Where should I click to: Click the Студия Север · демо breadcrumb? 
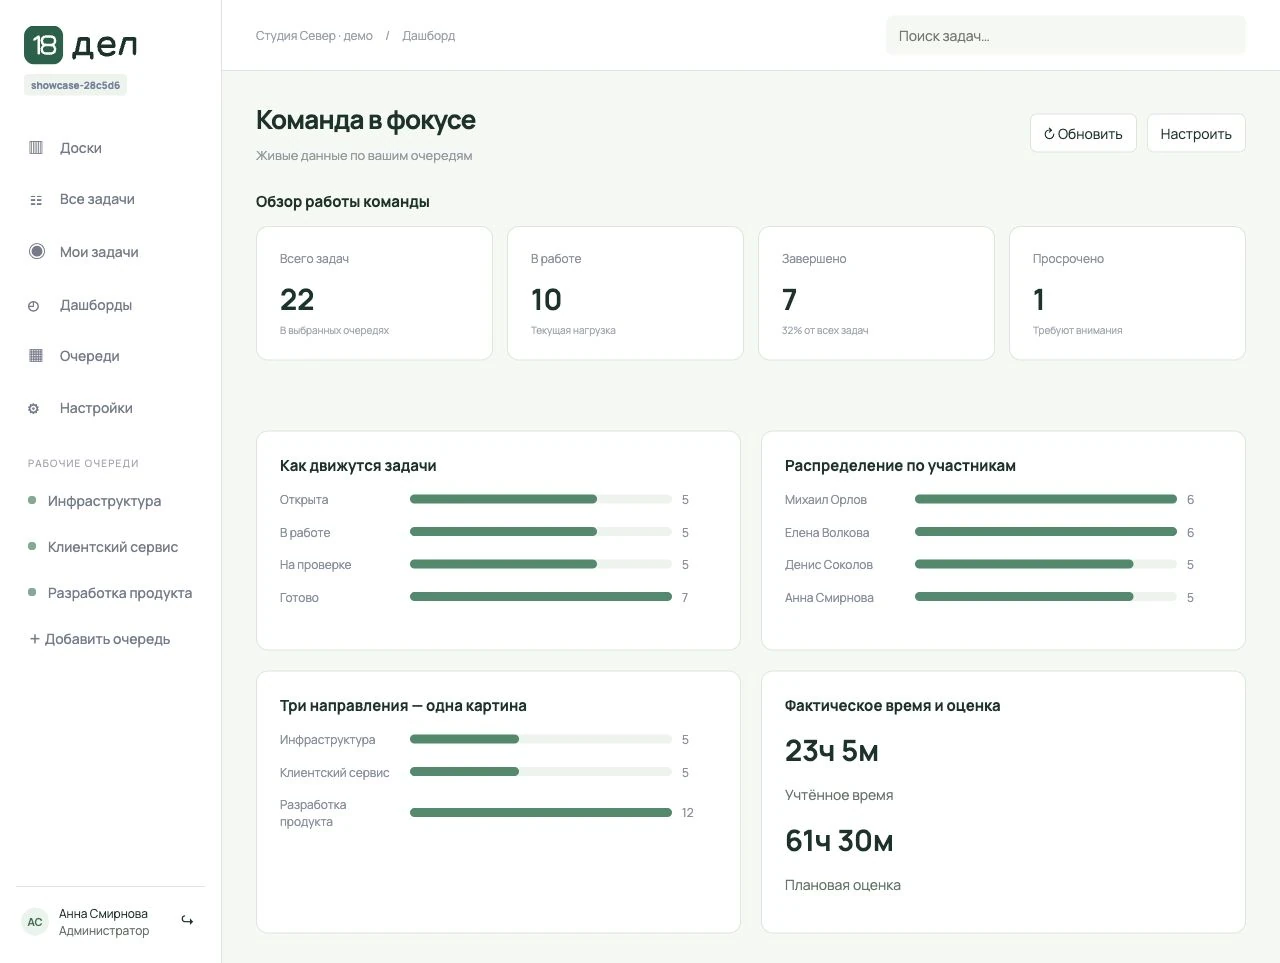click(x=314, y=36)
